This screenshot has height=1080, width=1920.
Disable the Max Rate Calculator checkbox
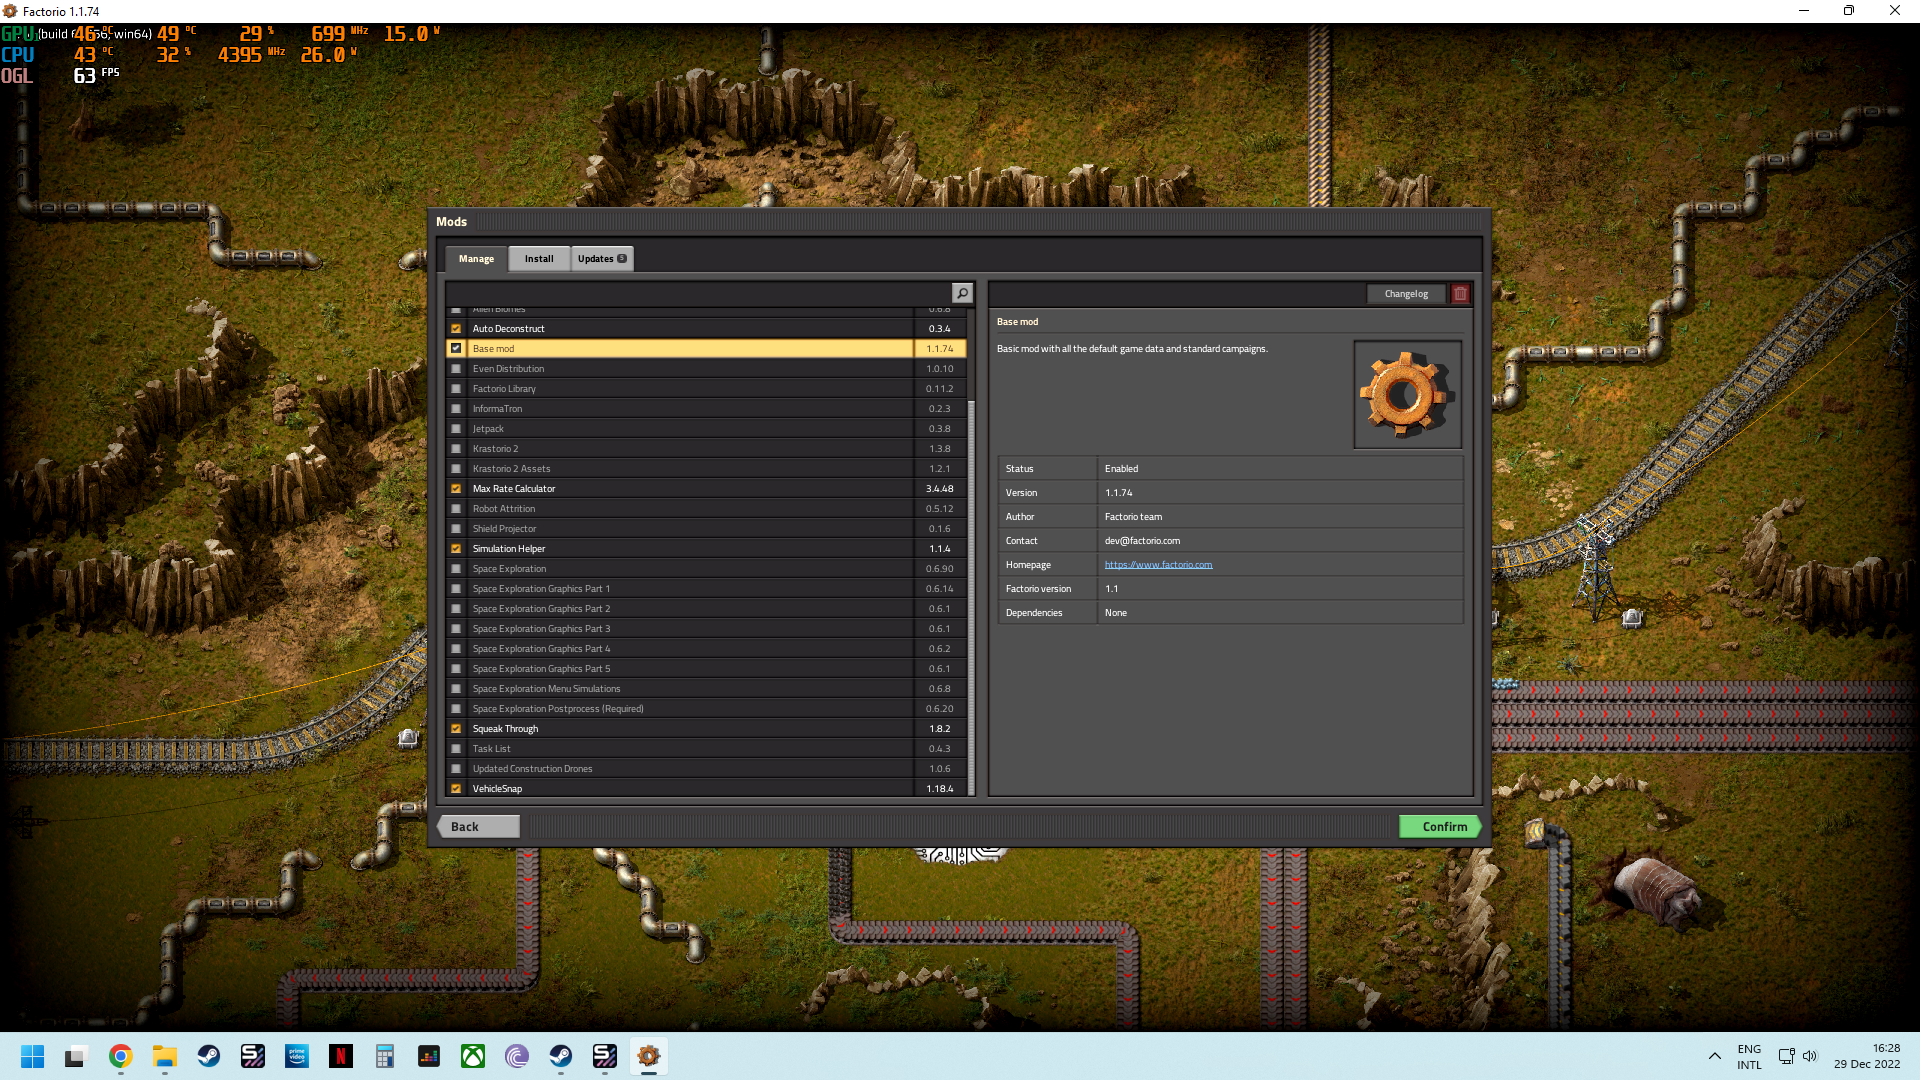point(456,489)
